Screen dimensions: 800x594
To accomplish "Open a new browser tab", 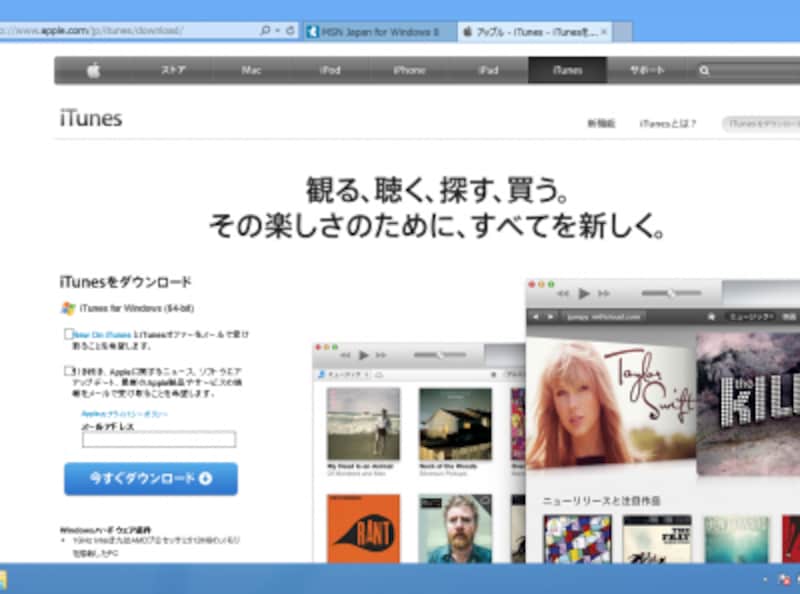I will click(622, 32).
